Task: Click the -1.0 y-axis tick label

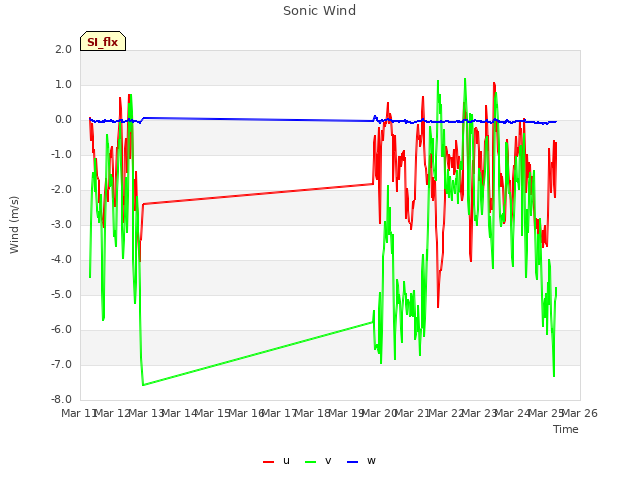Action: pyautogui.click(x=61, y=155)
